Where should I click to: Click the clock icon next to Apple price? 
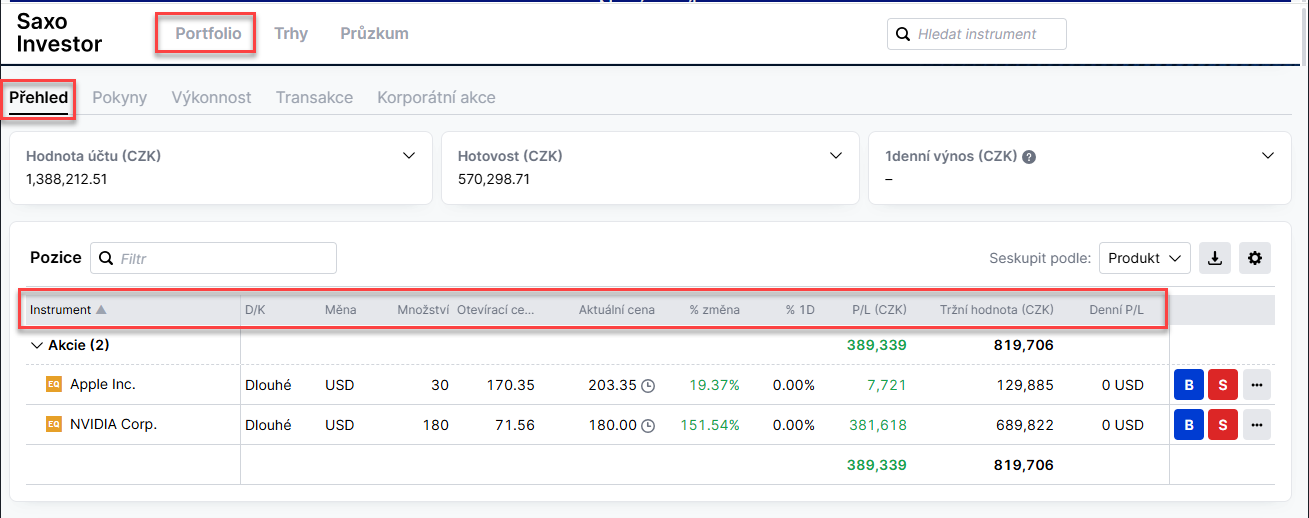[x=648, y=386]
